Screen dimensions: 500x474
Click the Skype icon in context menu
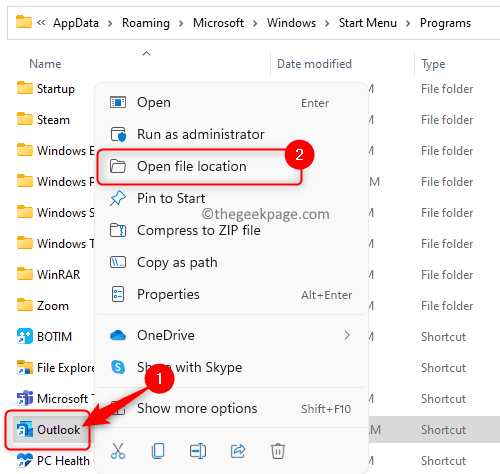(118, 367)
